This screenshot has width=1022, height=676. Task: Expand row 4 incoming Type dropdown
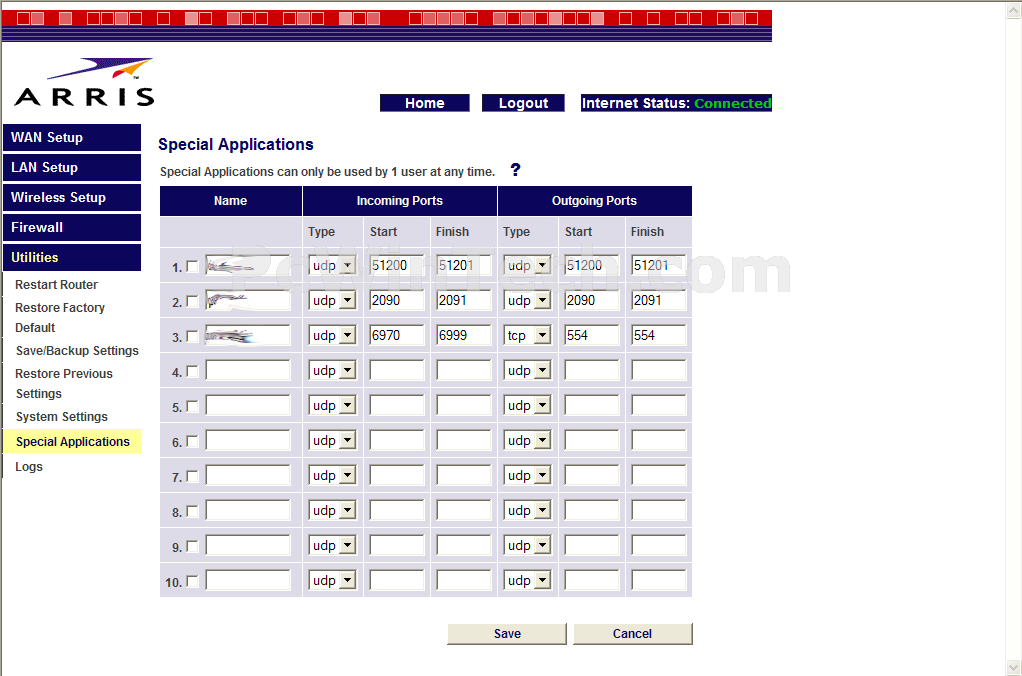pos(332,370)
